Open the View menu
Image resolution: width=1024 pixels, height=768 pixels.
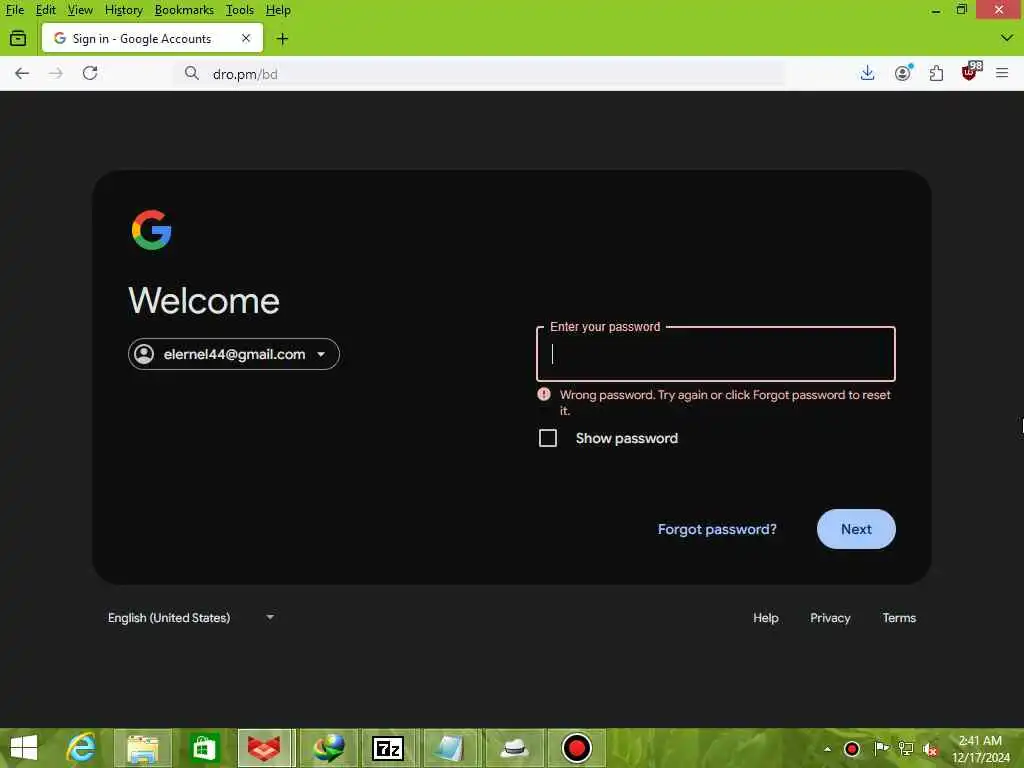tap(80, 10)
